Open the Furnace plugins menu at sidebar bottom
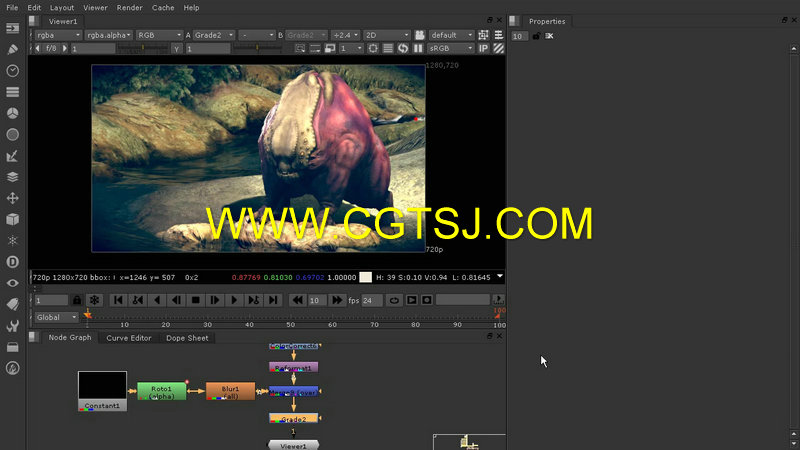This screenshot has height=450, width=800. (12, 368)
